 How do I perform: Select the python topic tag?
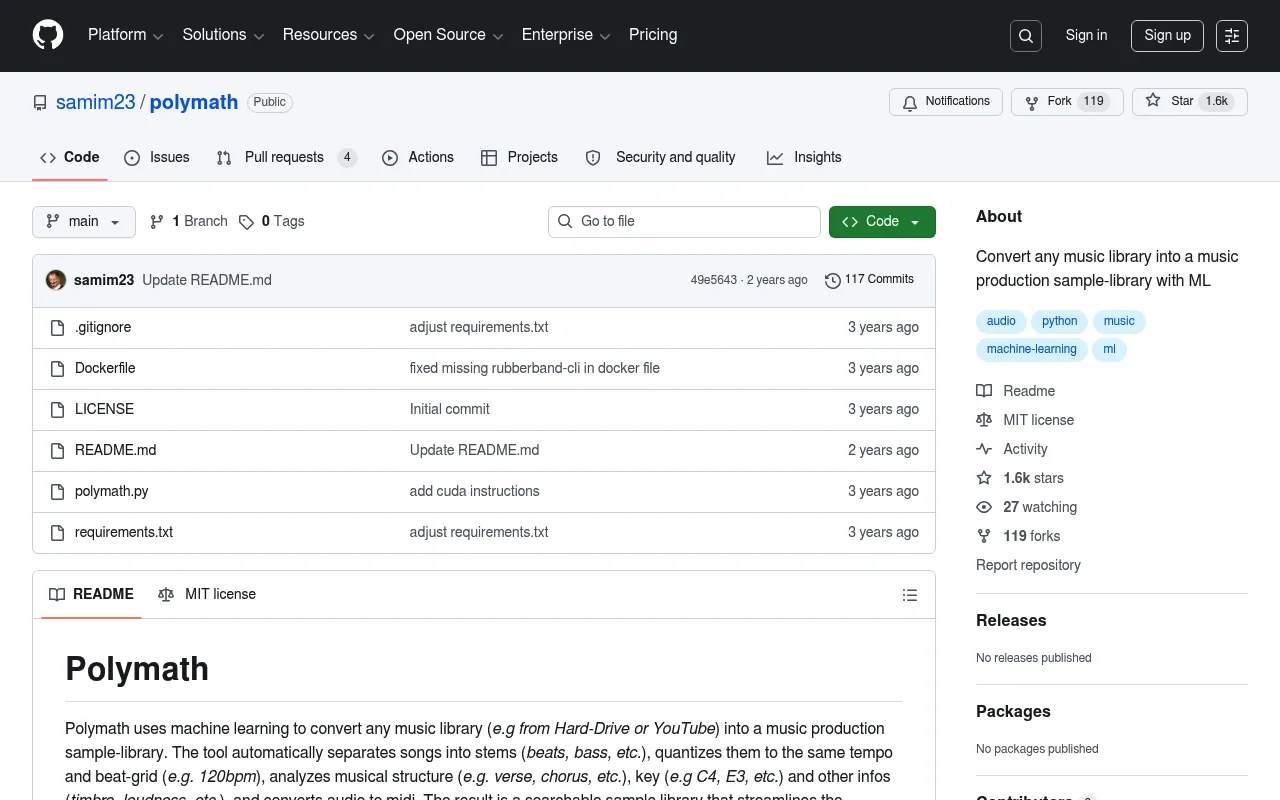pos(1060,321)
